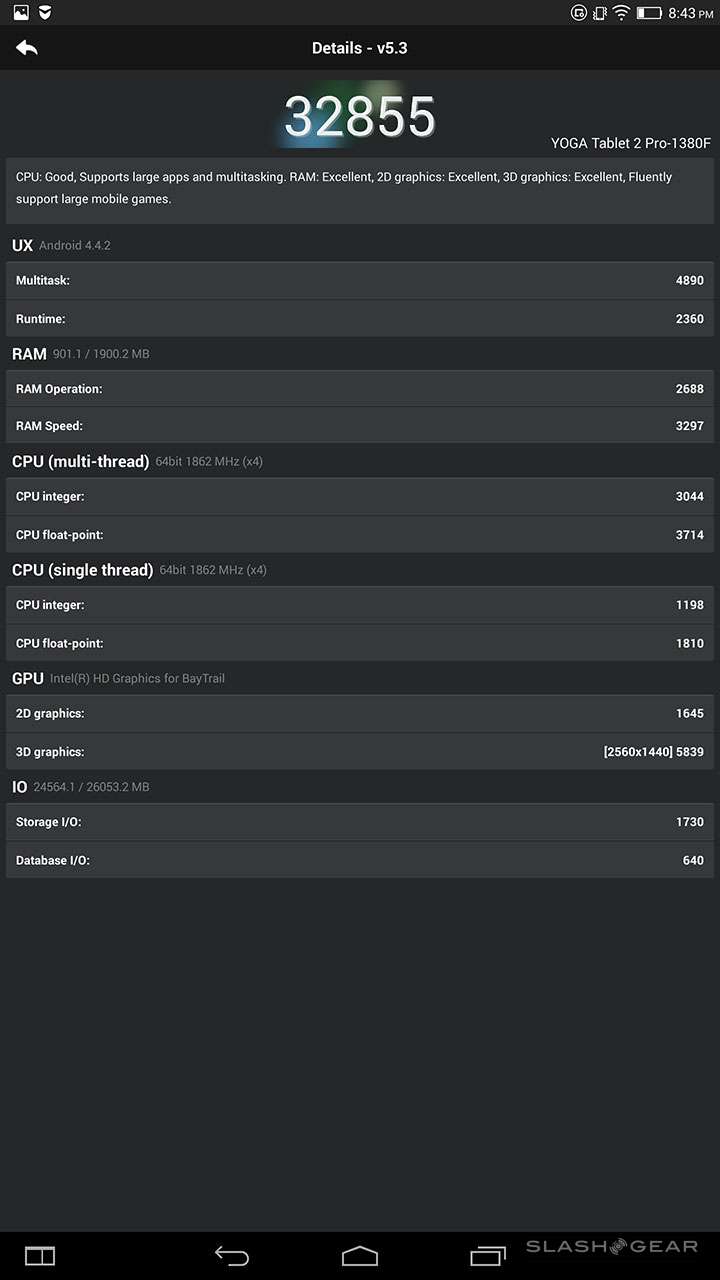Tap the RAM Speed result row
The width and height of the screenshot is (720, 1280).
click(x=360, y=426)
